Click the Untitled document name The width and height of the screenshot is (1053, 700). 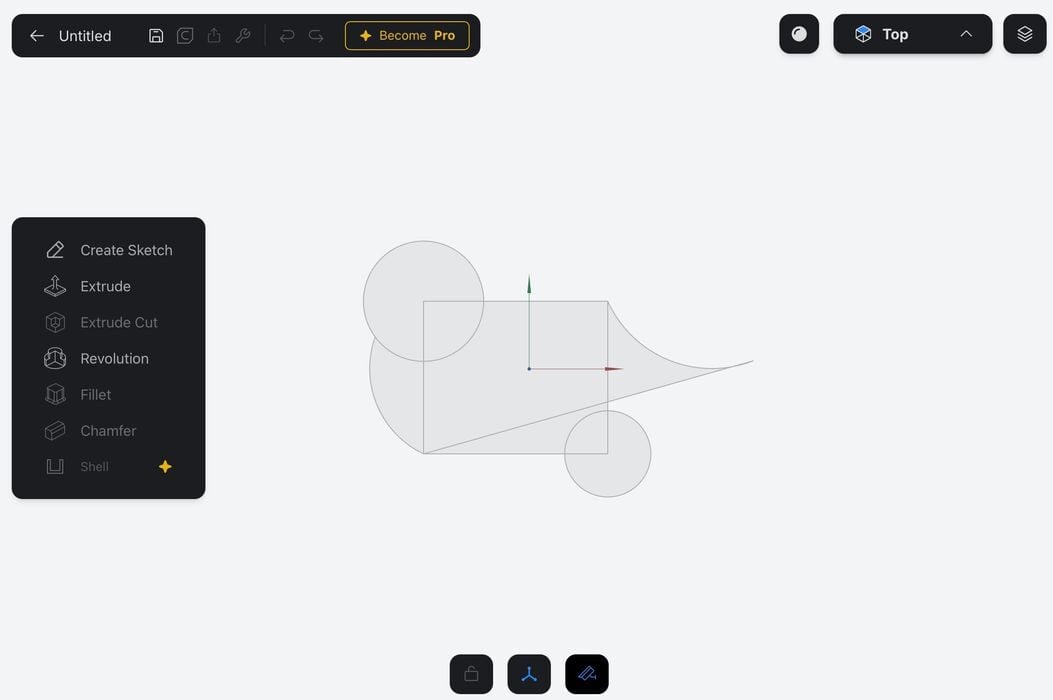pyautogui.click(x=85, y=36)
